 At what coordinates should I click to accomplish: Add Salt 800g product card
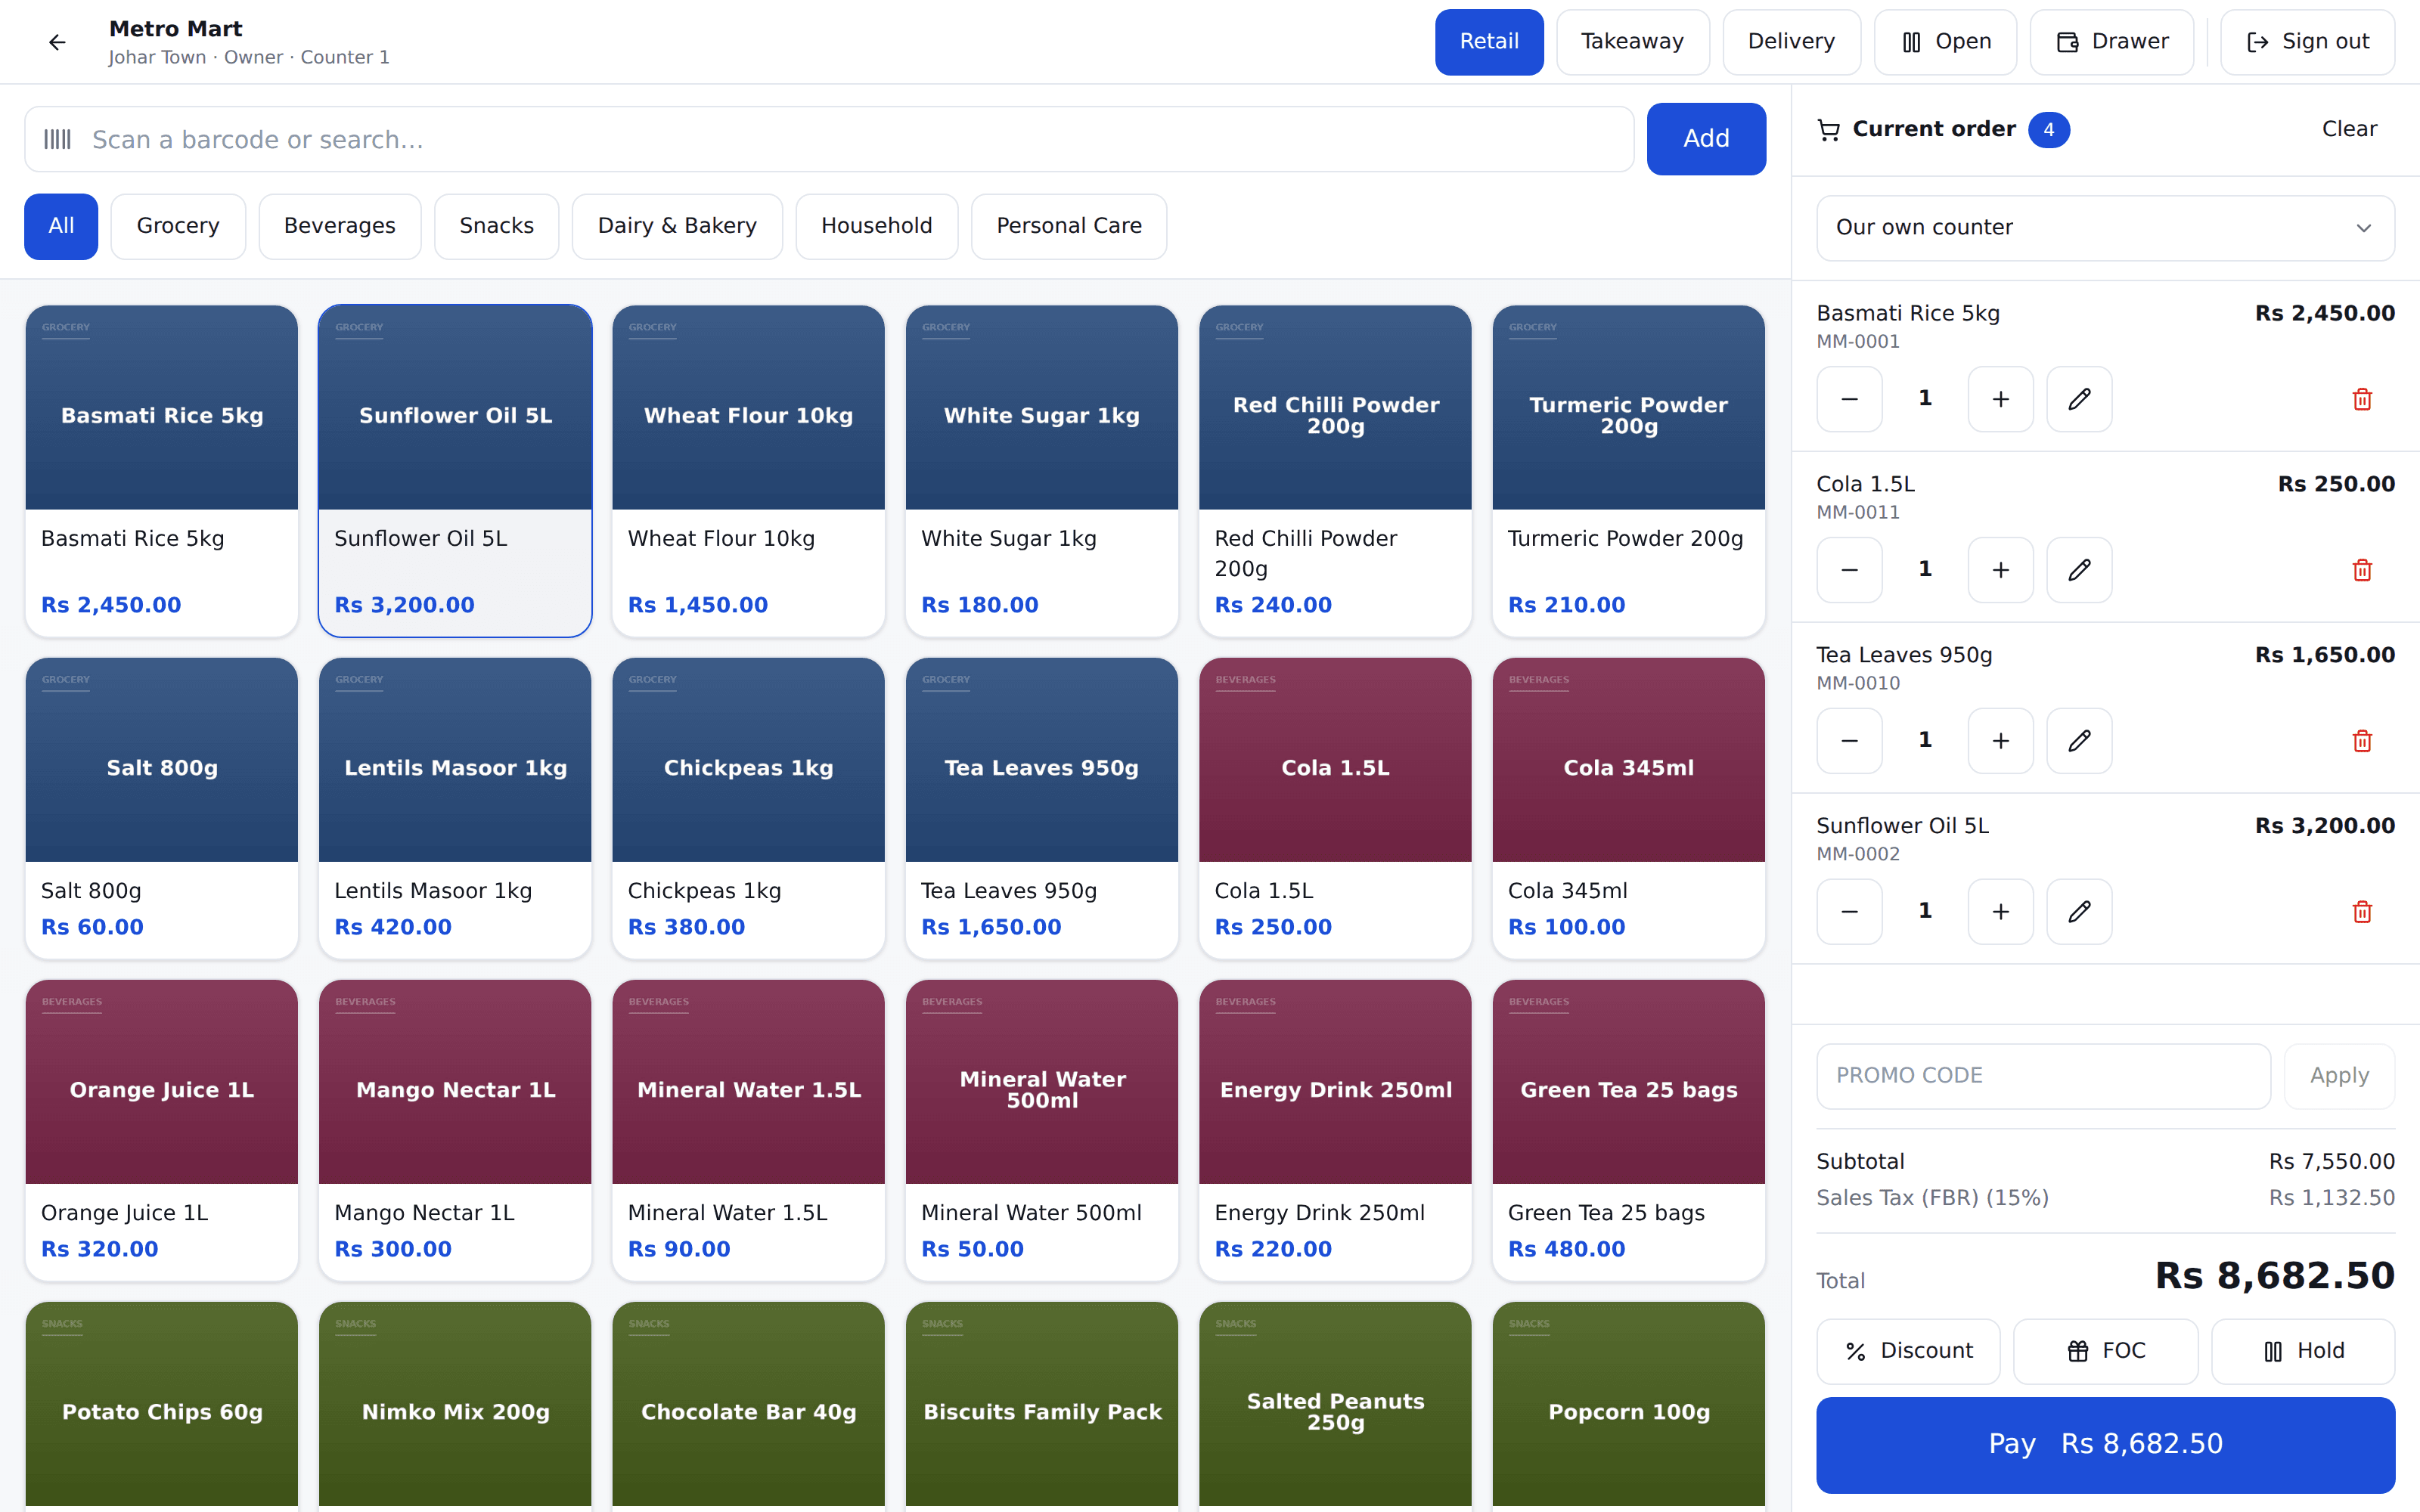[x=161, y=808]
